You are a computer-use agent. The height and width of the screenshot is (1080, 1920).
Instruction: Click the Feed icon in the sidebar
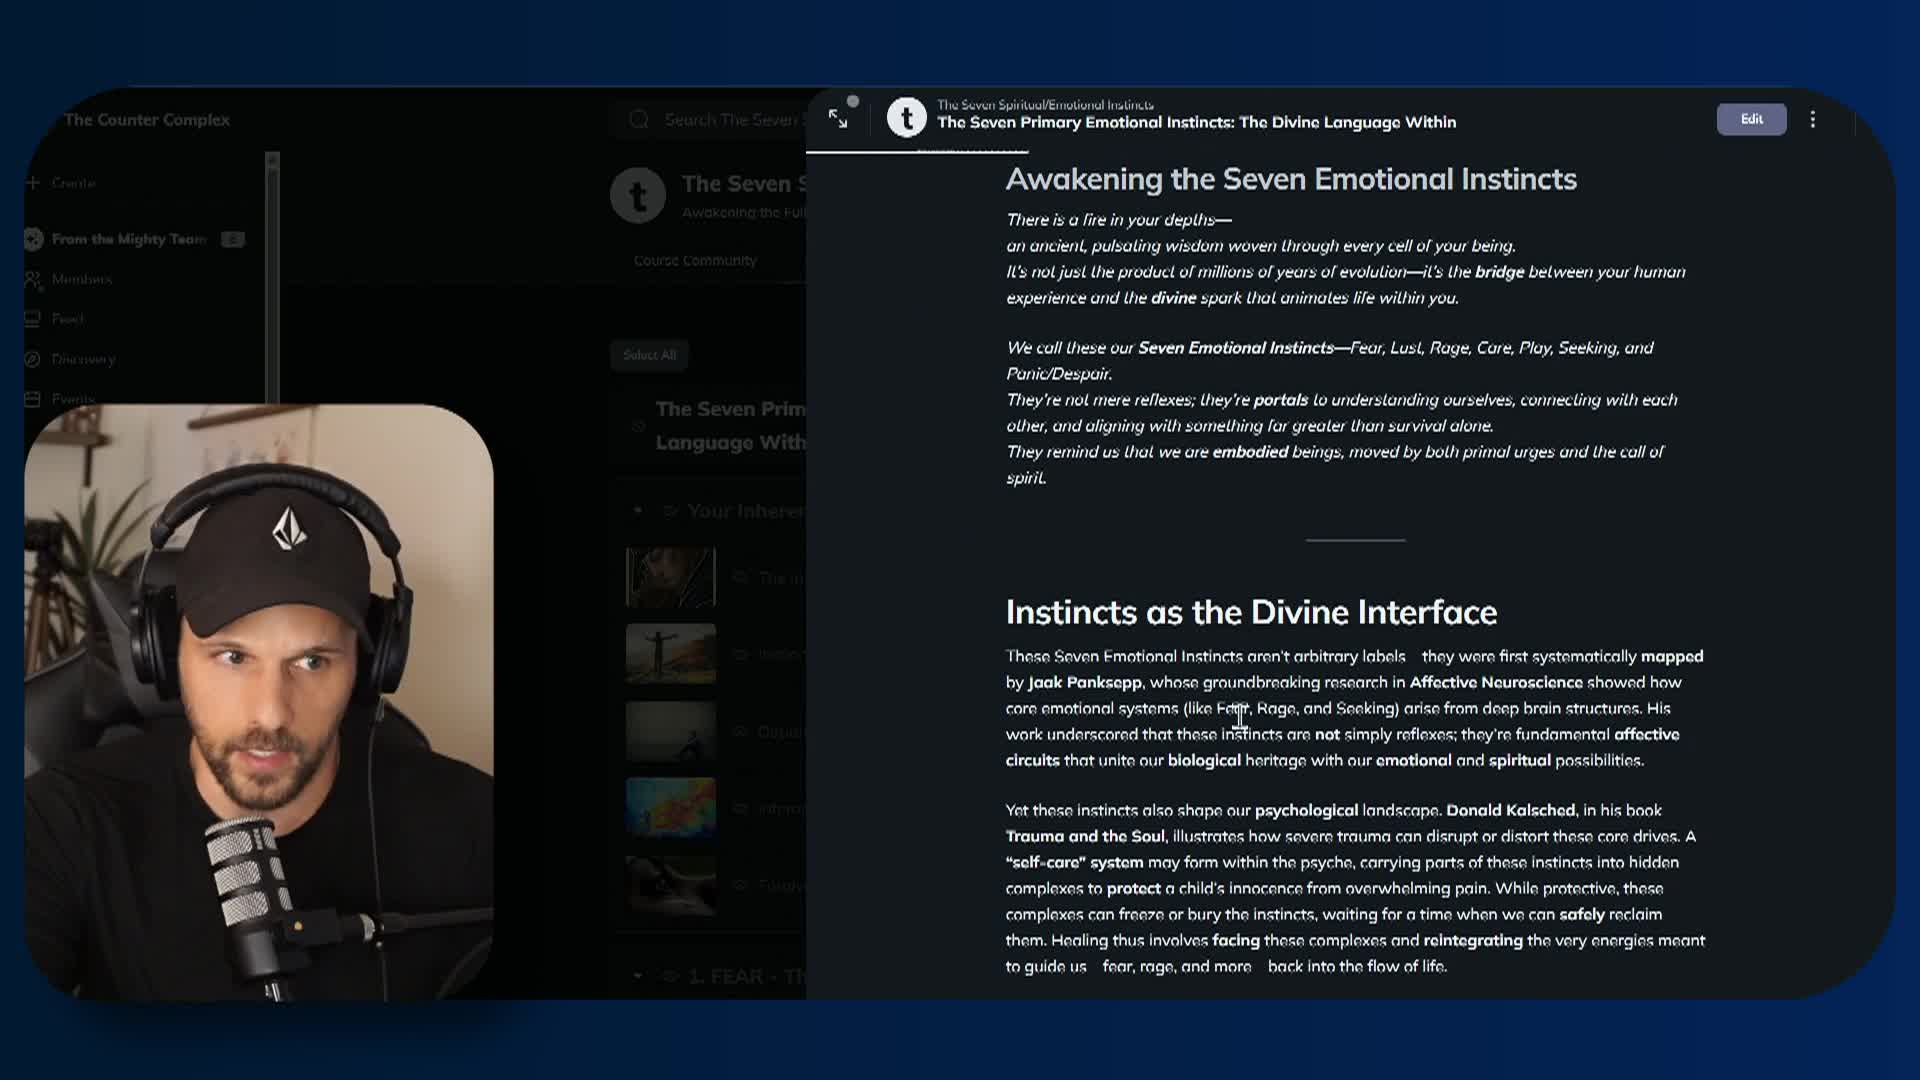pos(33,319)
